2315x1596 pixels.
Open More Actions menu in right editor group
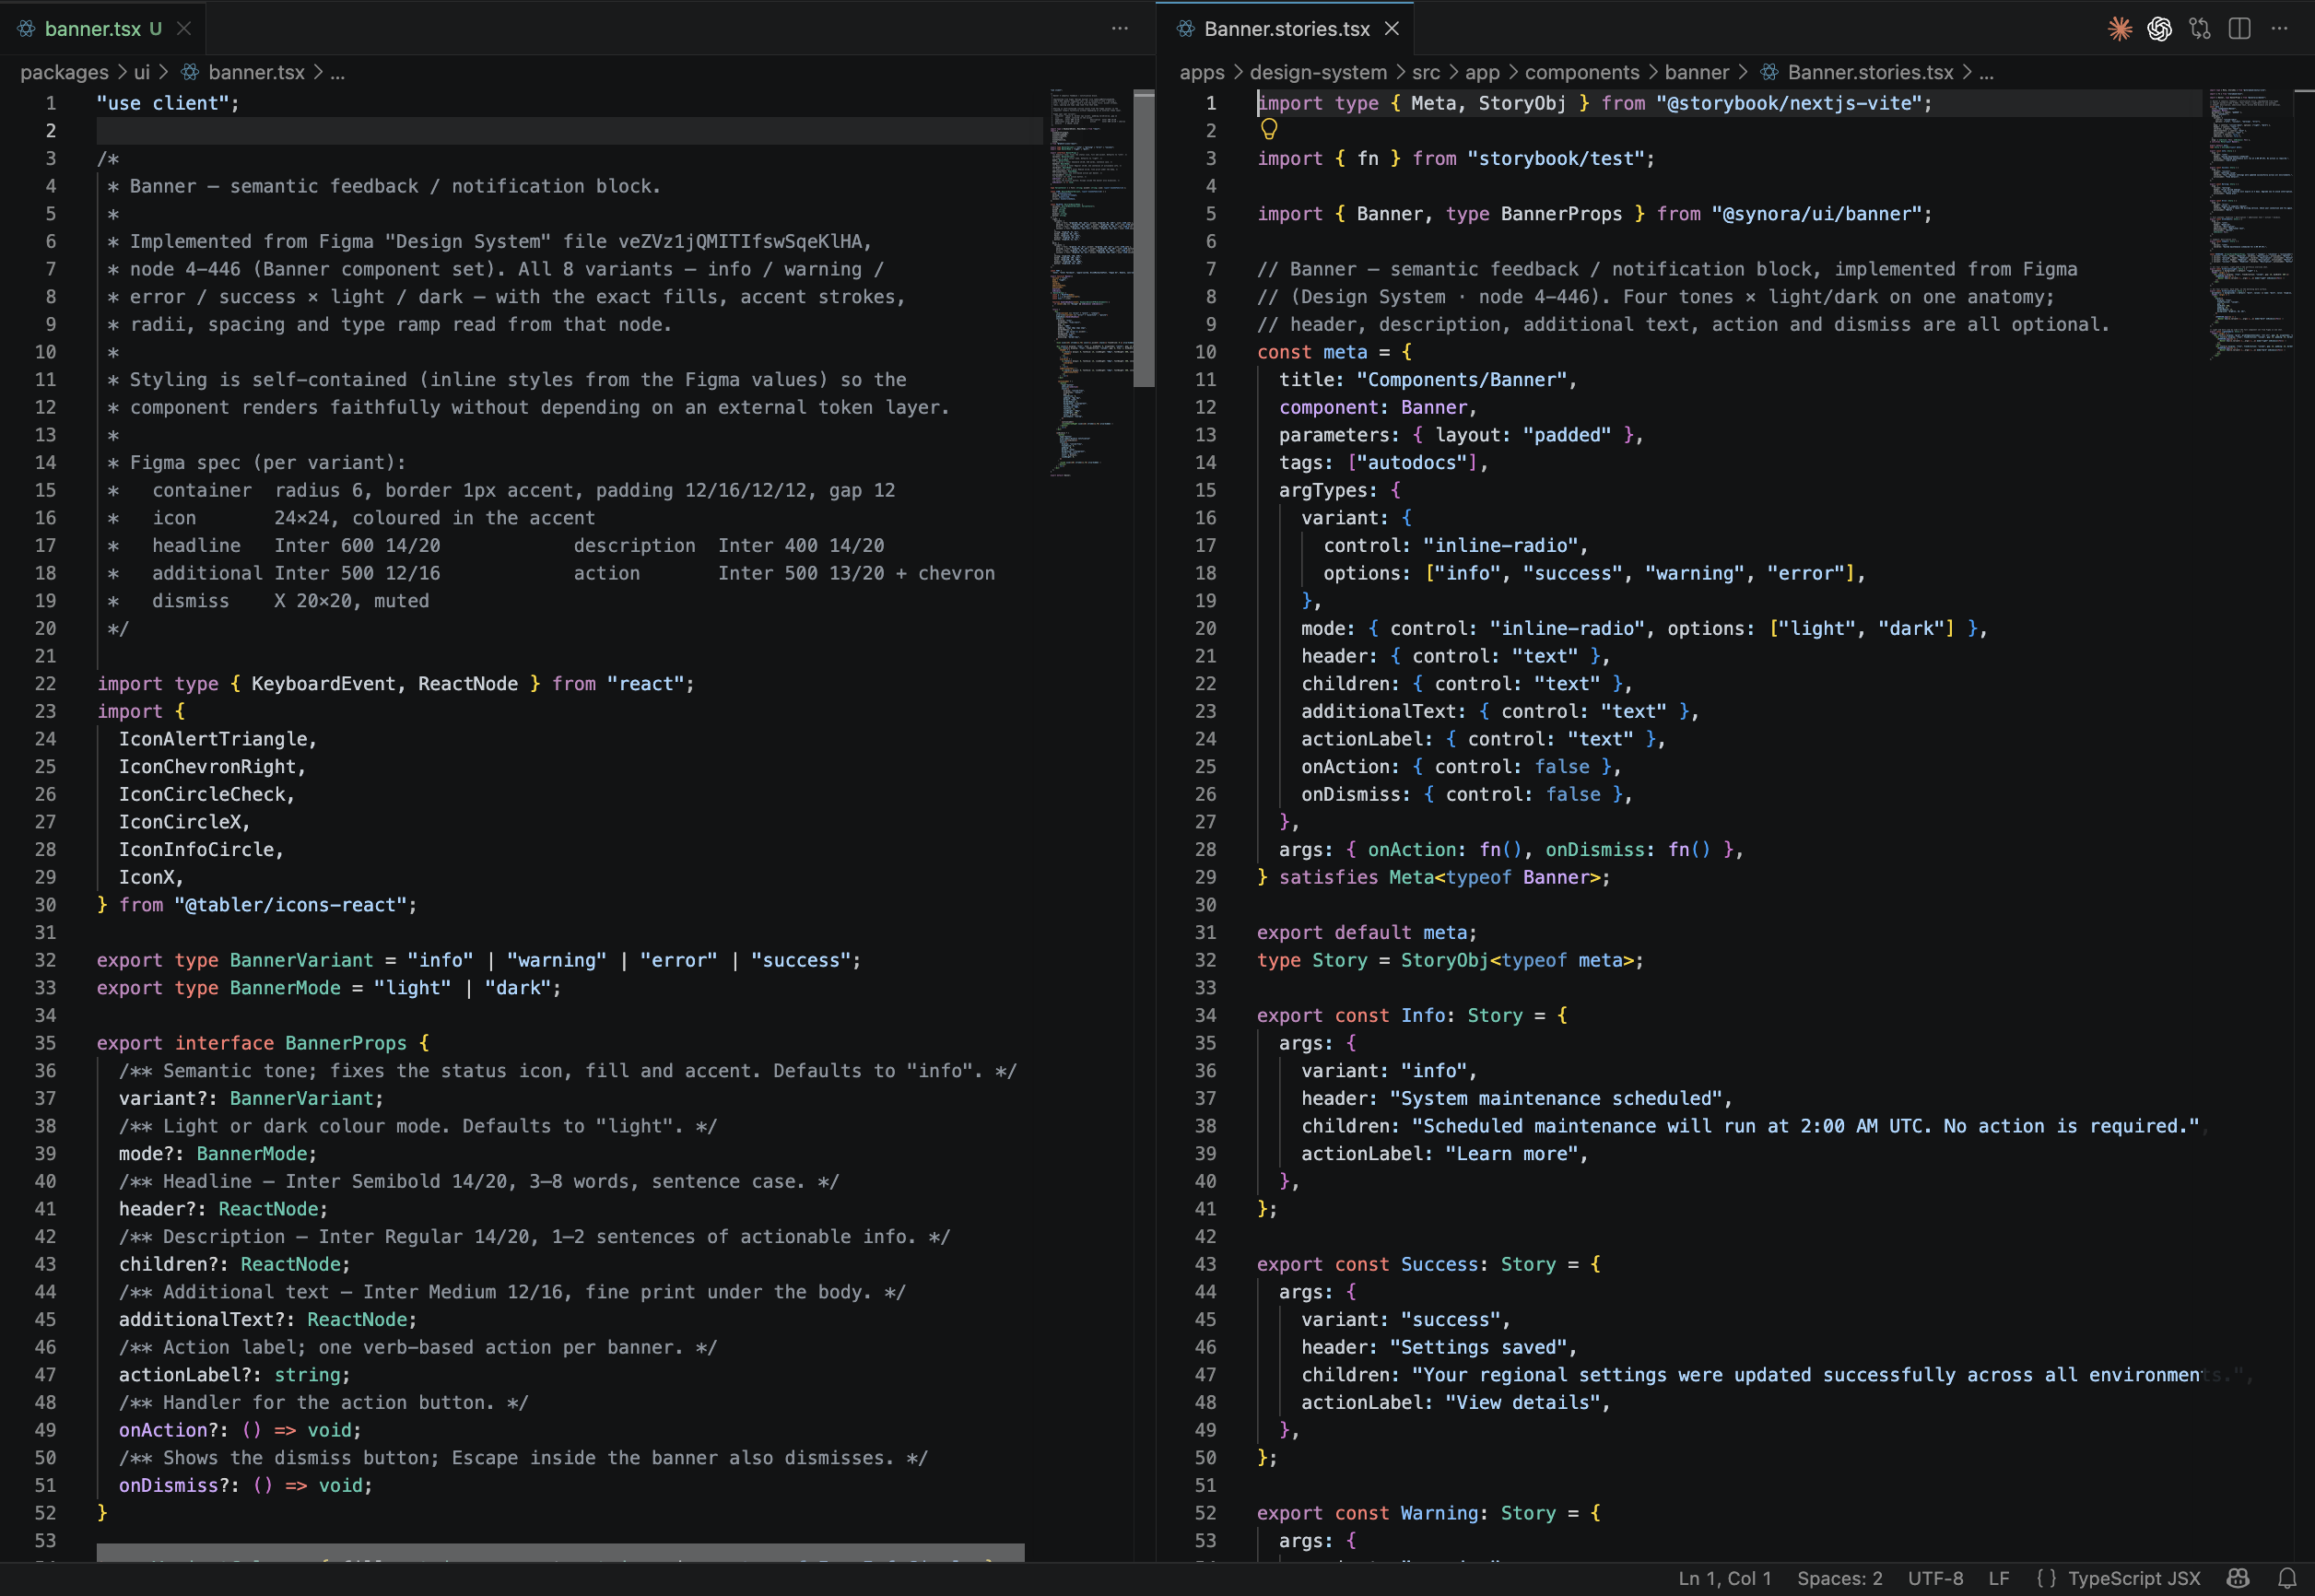click(2279, 29)
